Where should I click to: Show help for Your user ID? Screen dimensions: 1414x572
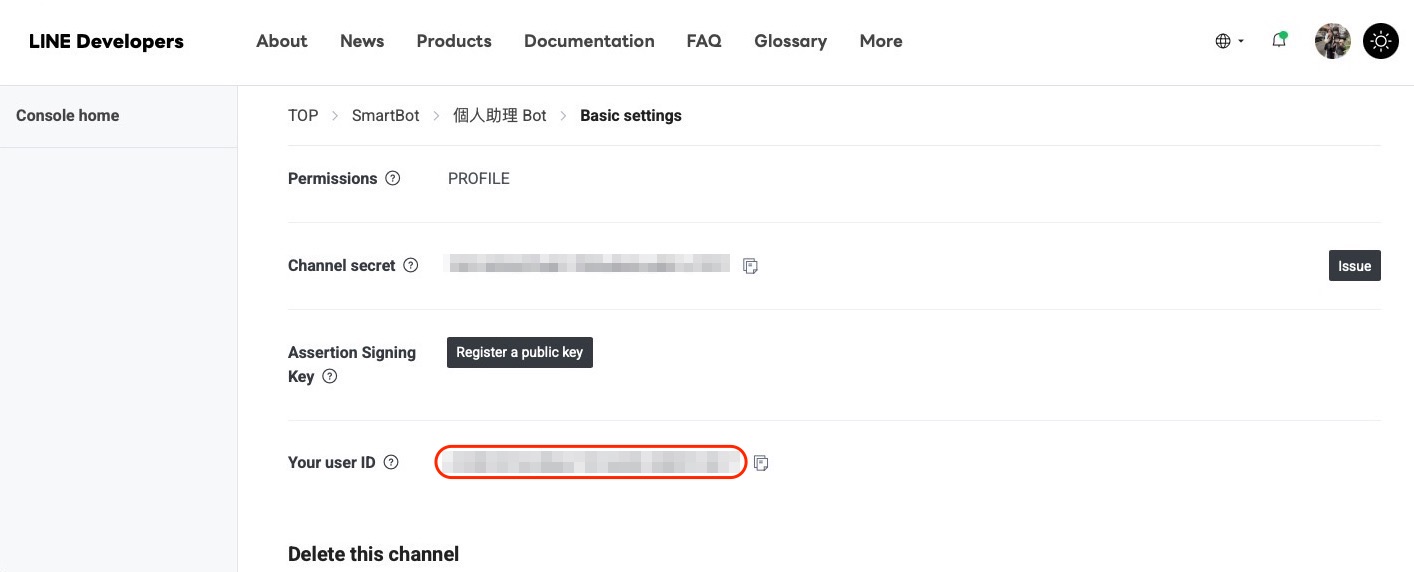click(x=391, y=463)
